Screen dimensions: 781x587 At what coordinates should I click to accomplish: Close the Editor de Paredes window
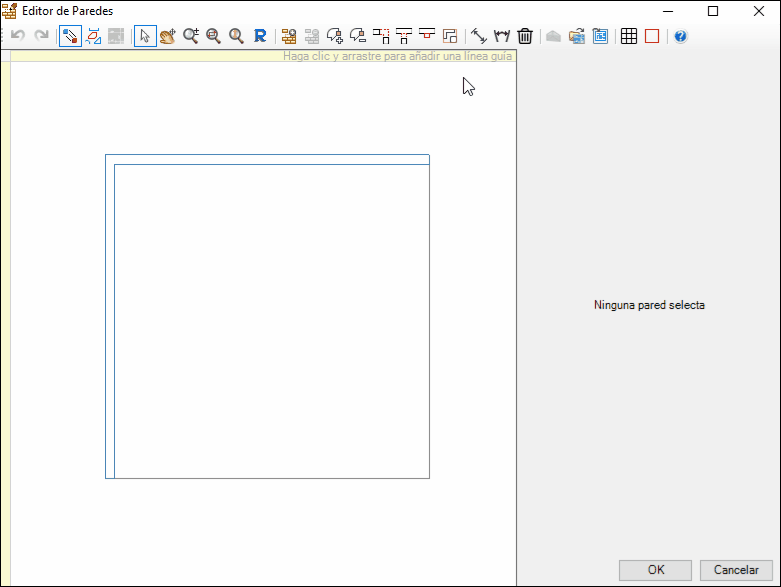tap(758, 11)
